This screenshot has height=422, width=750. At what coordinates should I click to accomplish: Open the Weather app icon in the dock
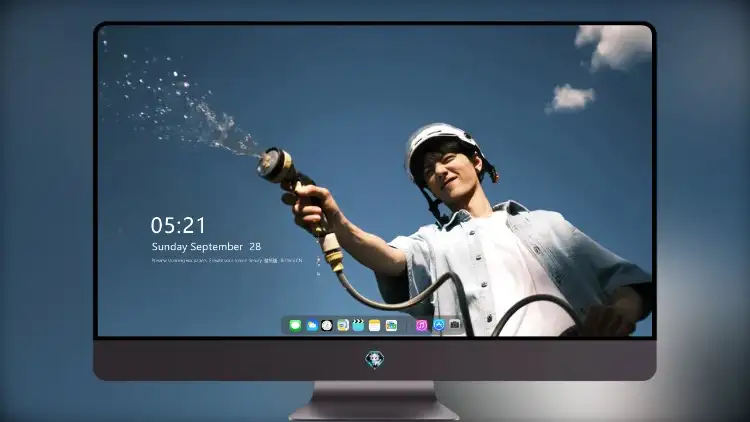(x=311, y=325)
